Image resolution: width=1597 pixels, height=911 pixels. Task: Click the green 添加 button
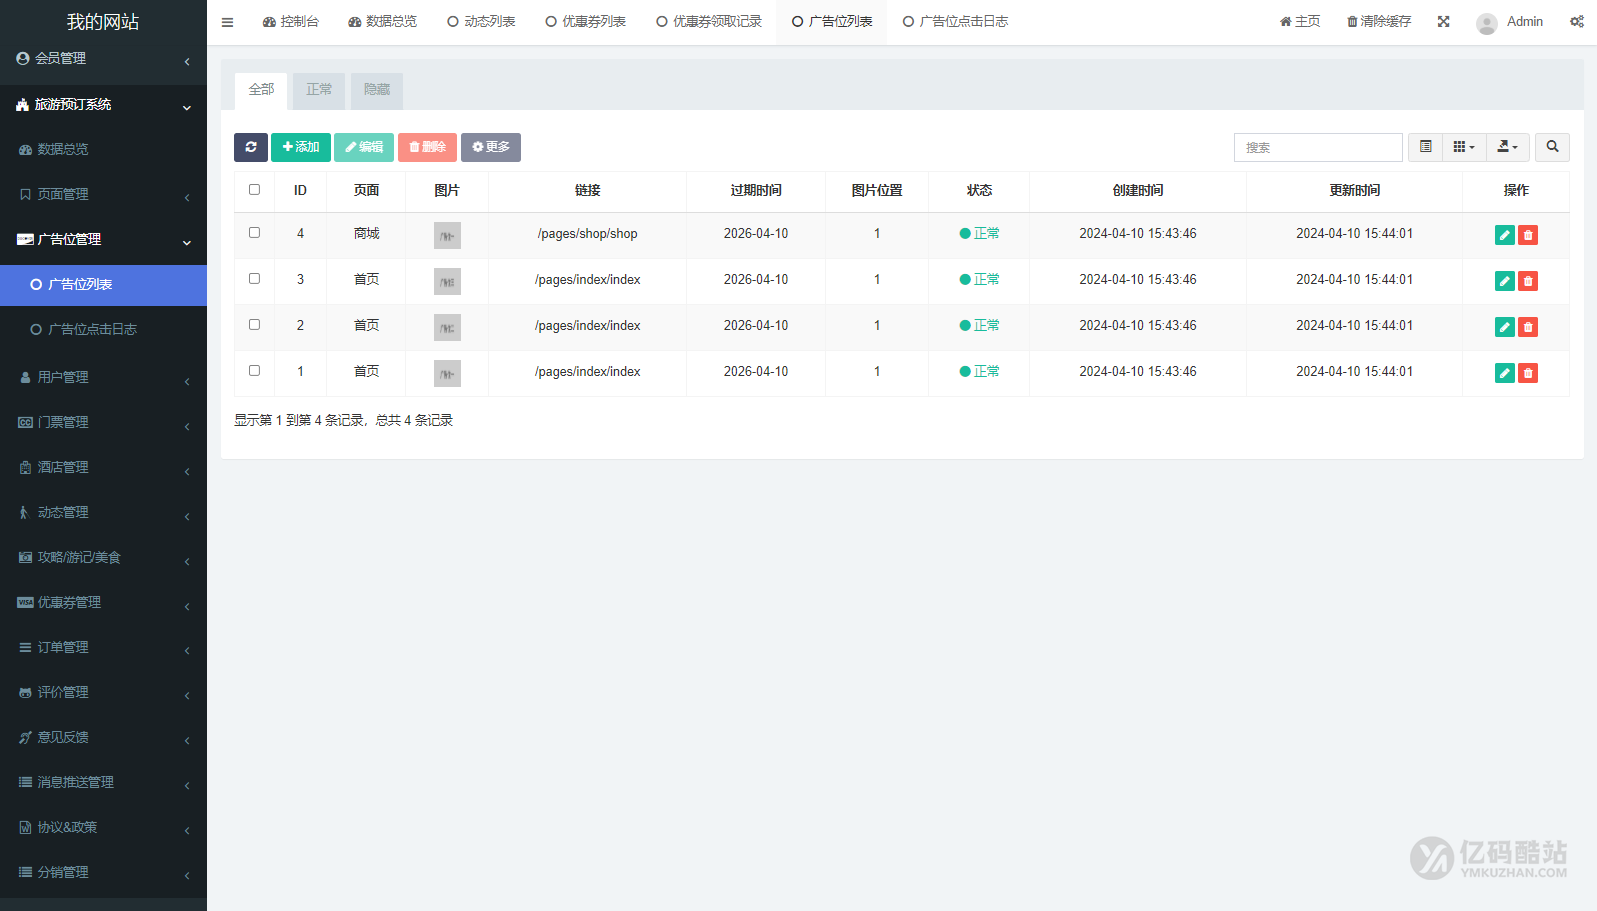[300, 147]
